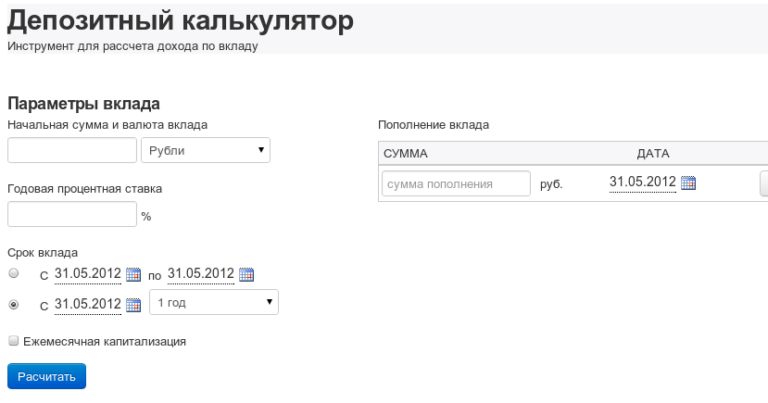This screenshot has height=403, width=768.
Task: Open the 'Рубли' currency dropdown
Action: pos(206,150)
